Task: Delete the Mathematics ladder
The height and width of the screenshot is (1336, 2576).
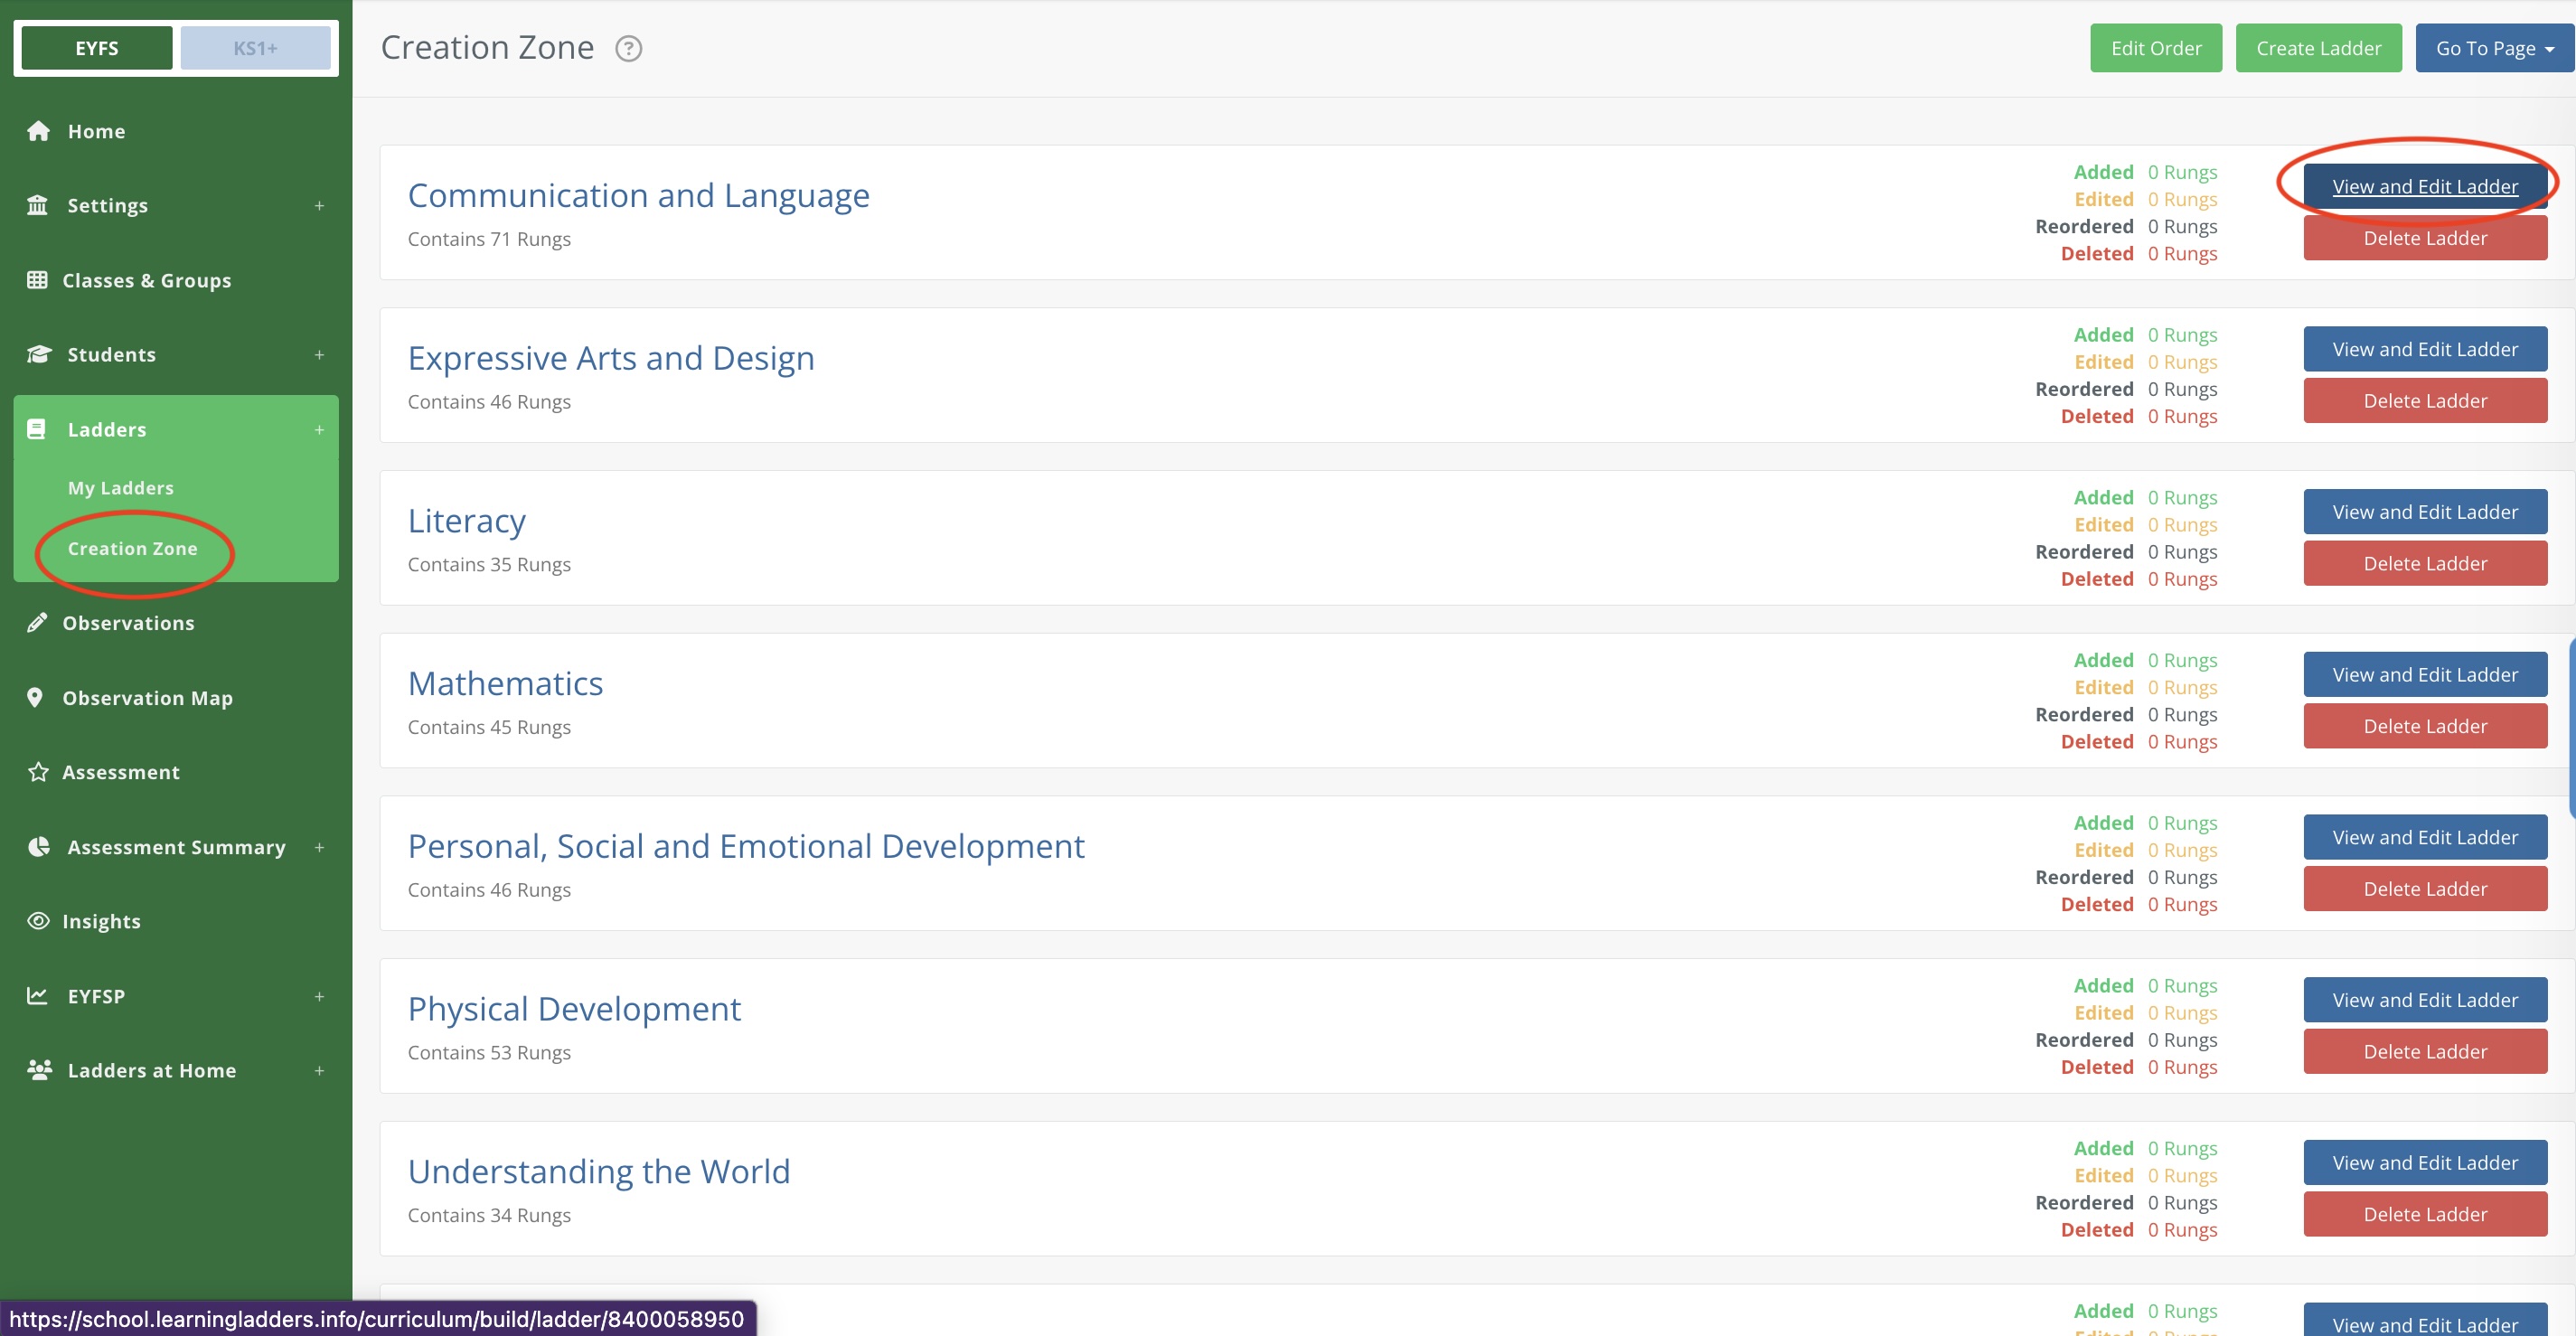Action: click(2424, 726)
